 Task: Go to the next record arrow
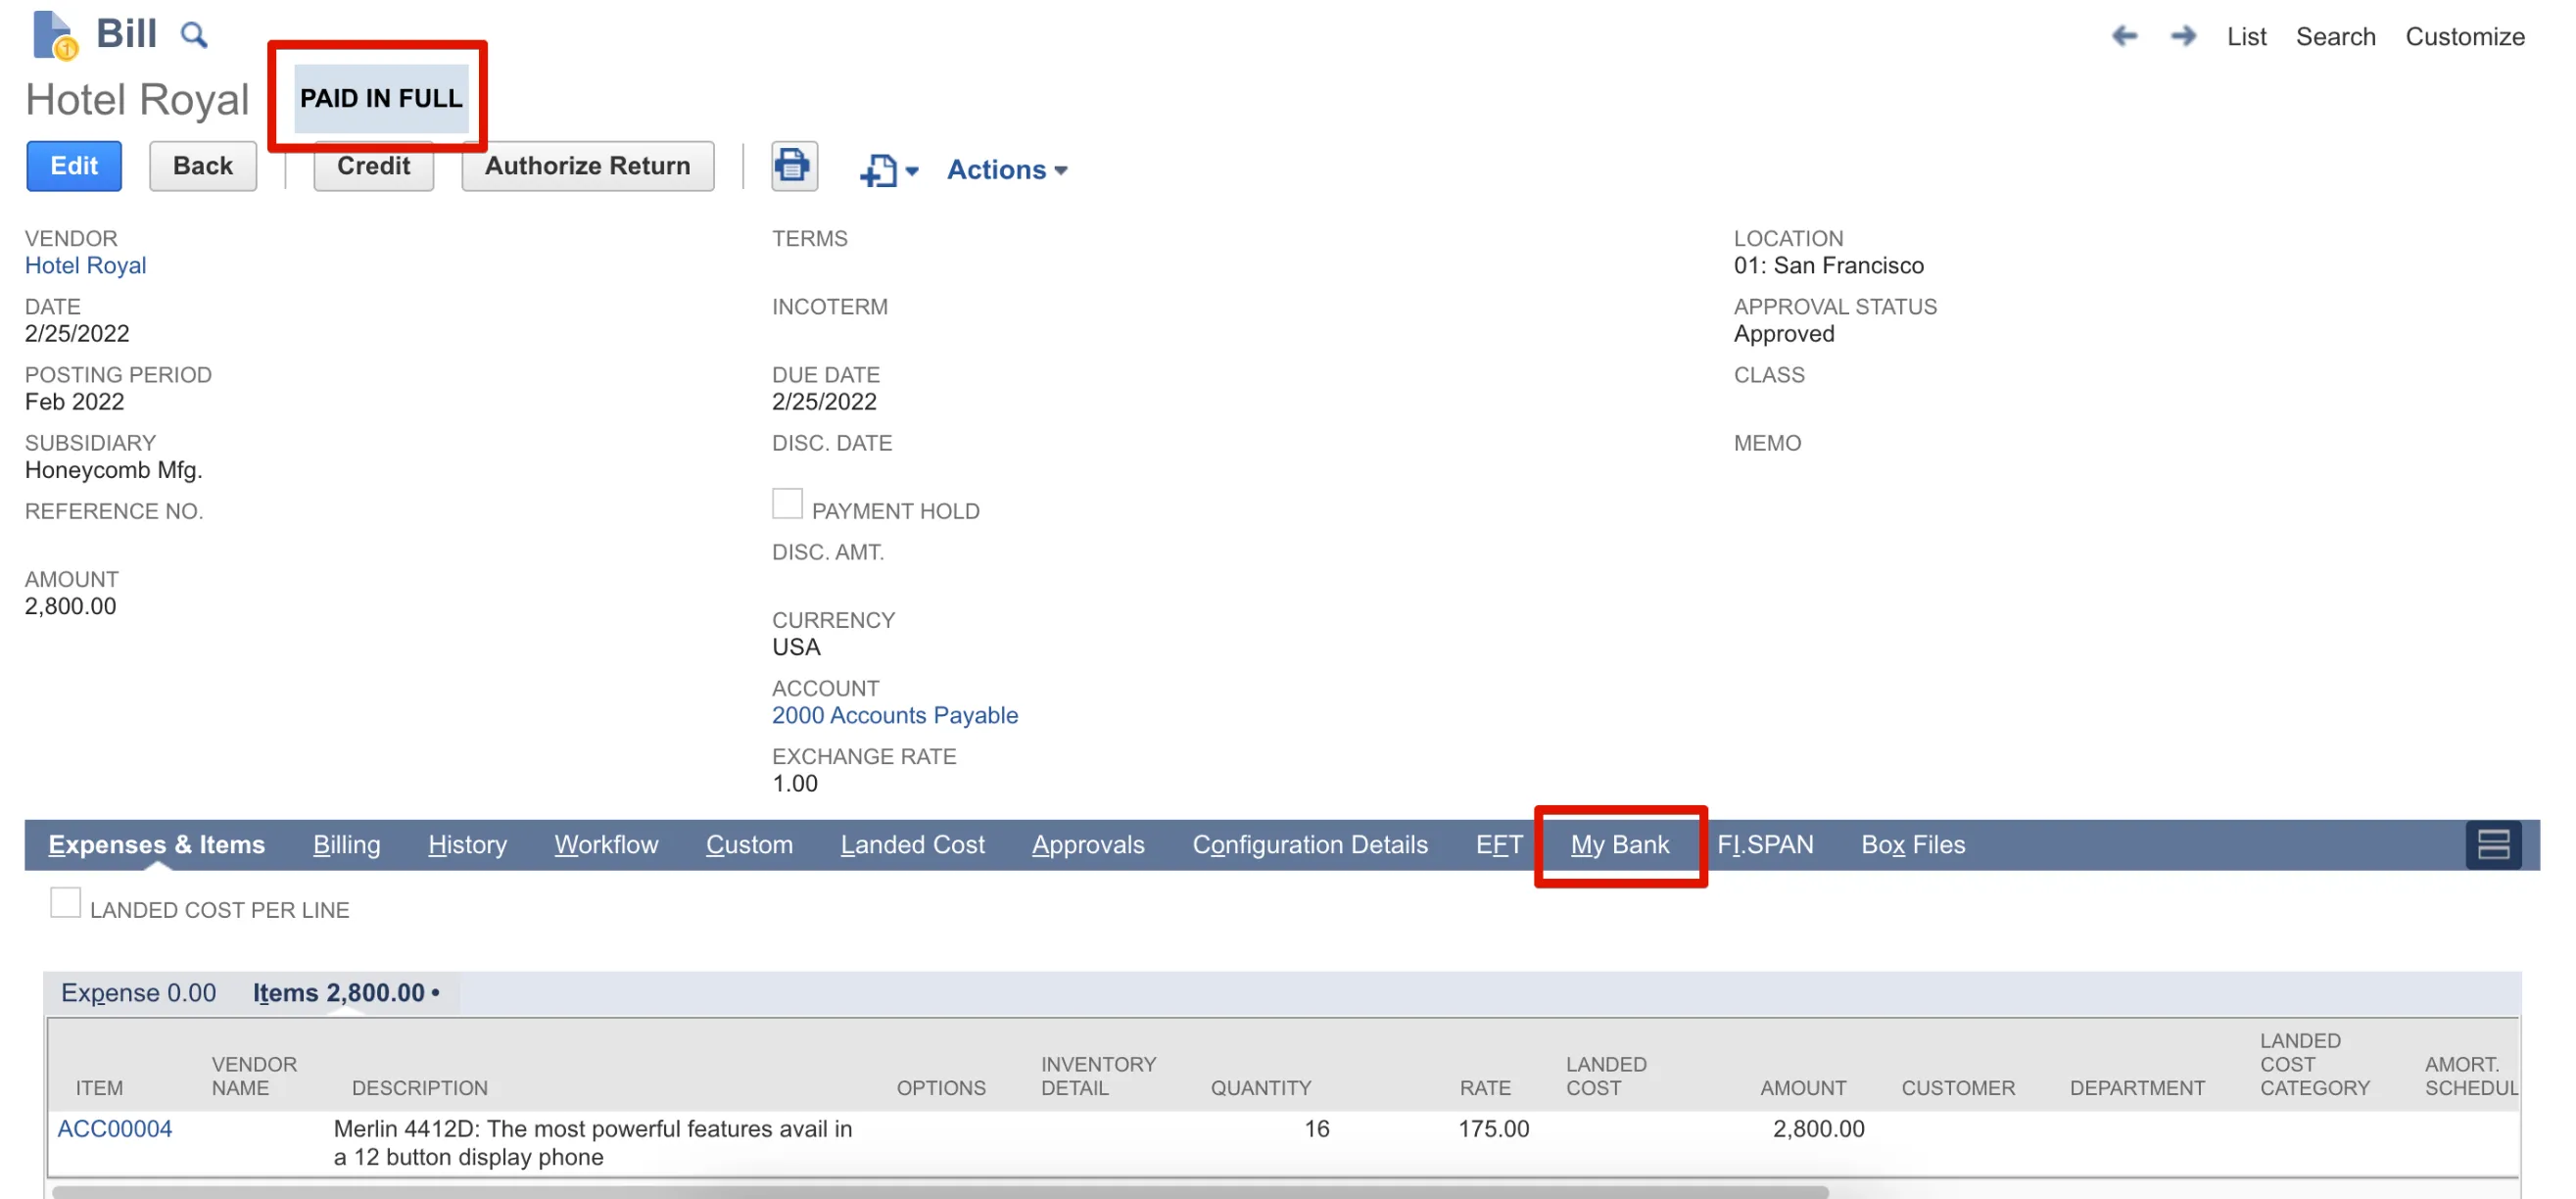[2183, 37]
